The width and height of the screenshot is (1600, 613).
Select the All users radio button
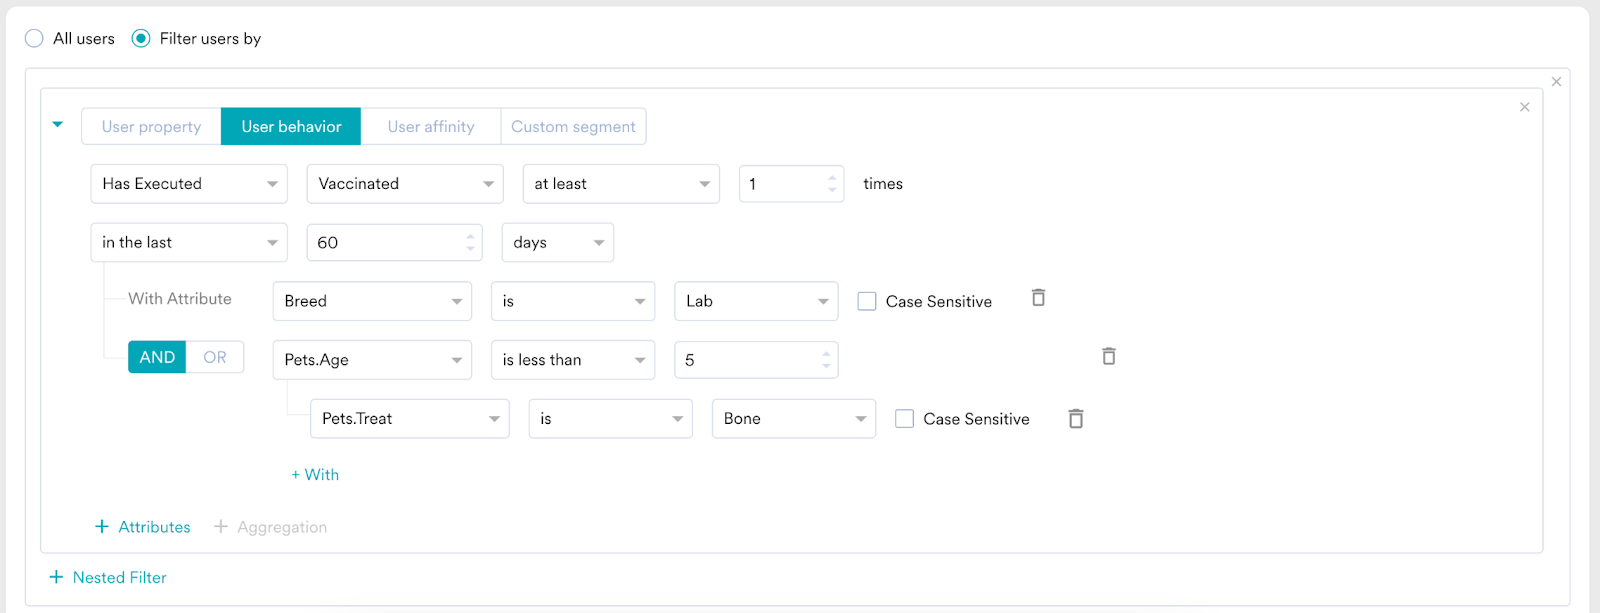[x=35, y=39]
